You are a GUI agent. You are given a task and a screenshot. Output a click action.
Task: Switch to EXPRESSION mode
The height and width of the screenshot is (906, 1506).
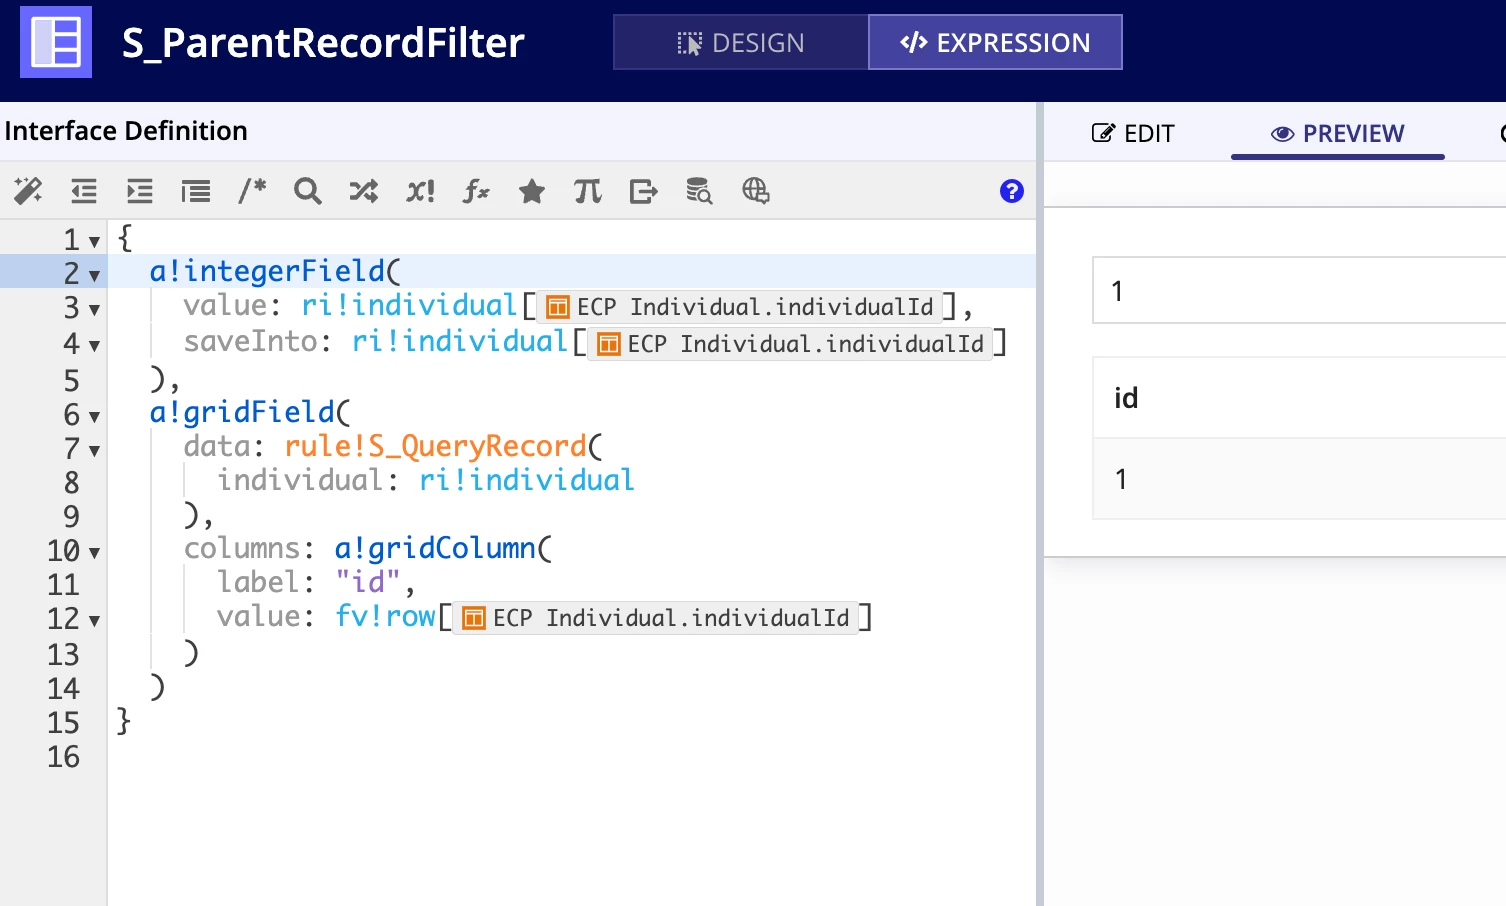pos(995,43)
